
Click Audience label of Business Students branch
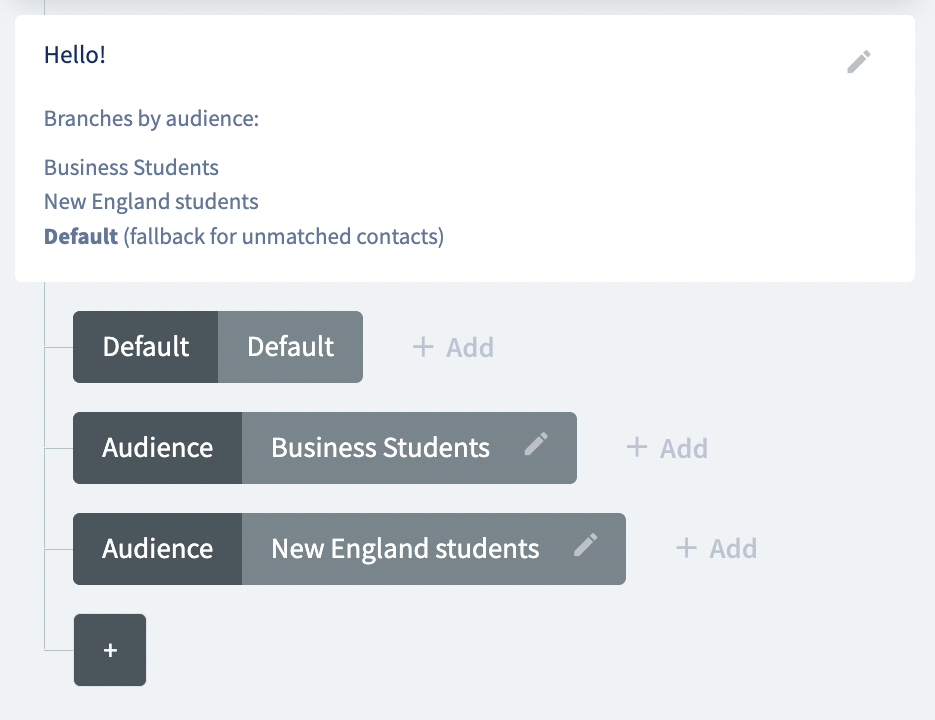pyautogui.click(x=157, y=448)
